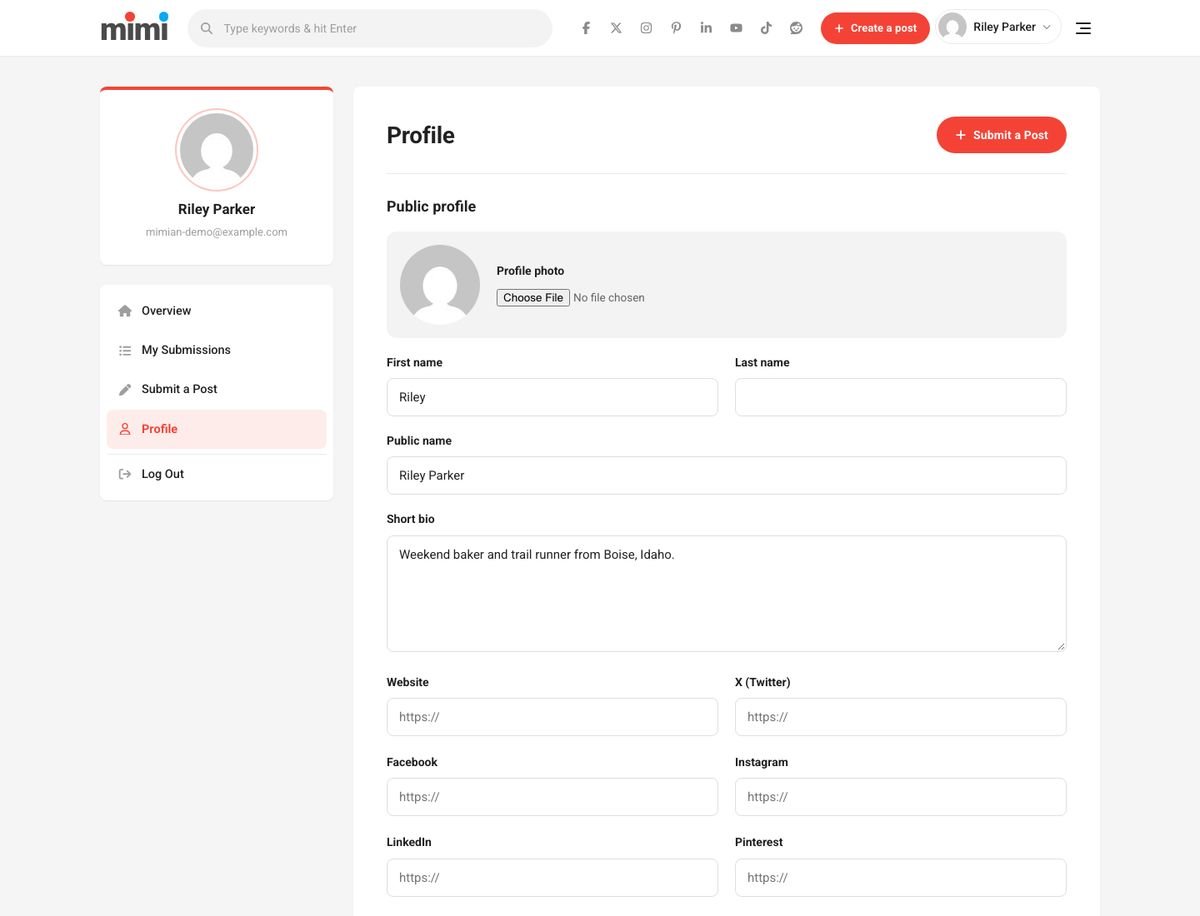Open the X social icon in header
Image resolution: width=1200 pixels, height=916 pixels.
pos(616,28)
